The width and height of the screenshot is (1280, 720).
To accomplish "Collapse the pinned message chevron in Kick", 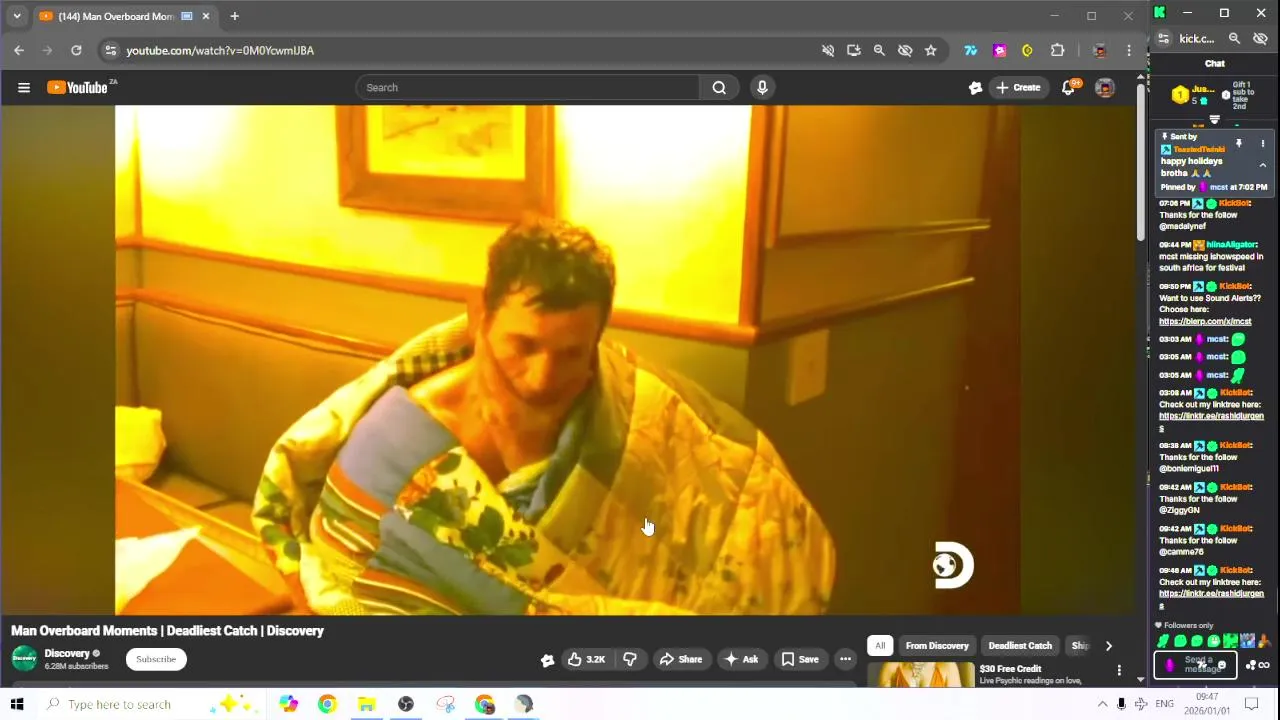I will click(1262, 166).
